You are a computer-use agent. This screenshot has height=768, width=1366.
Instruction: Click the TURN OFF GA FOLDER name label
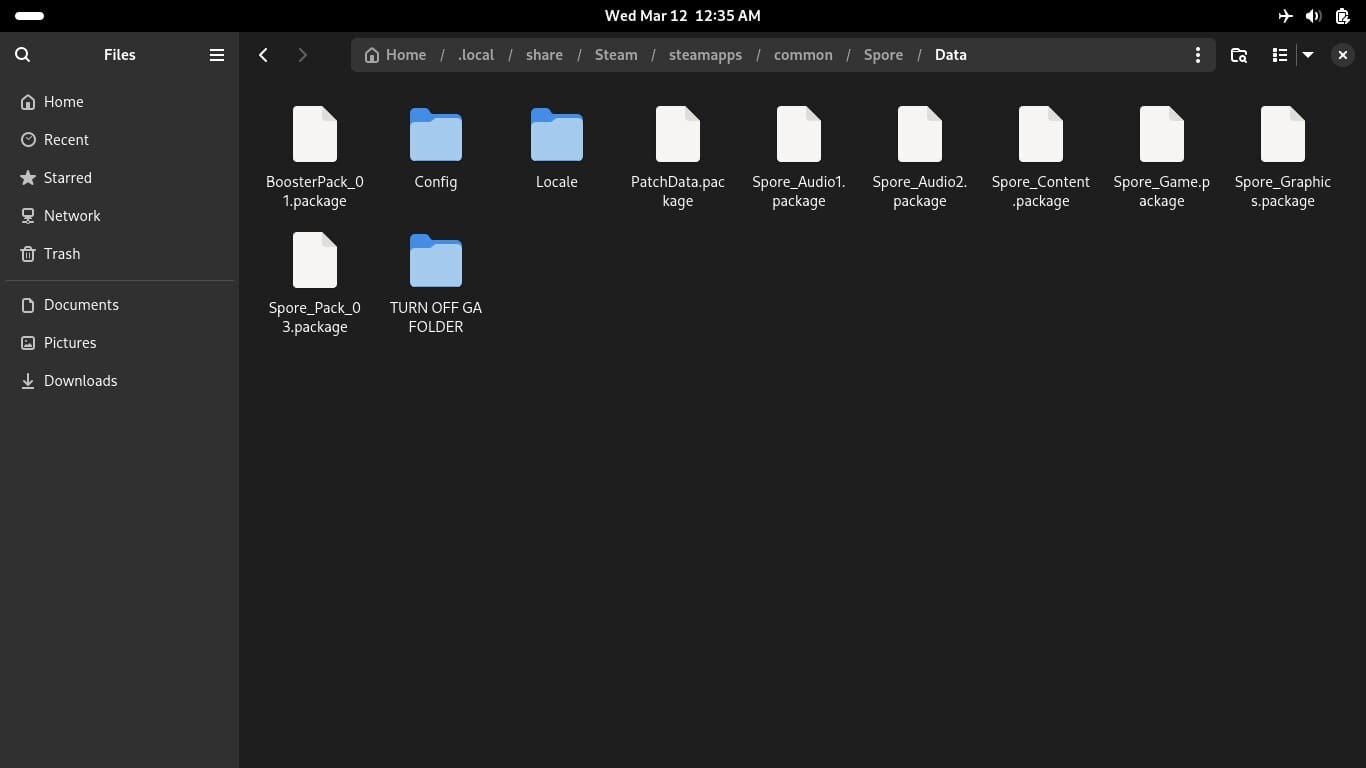436,317
